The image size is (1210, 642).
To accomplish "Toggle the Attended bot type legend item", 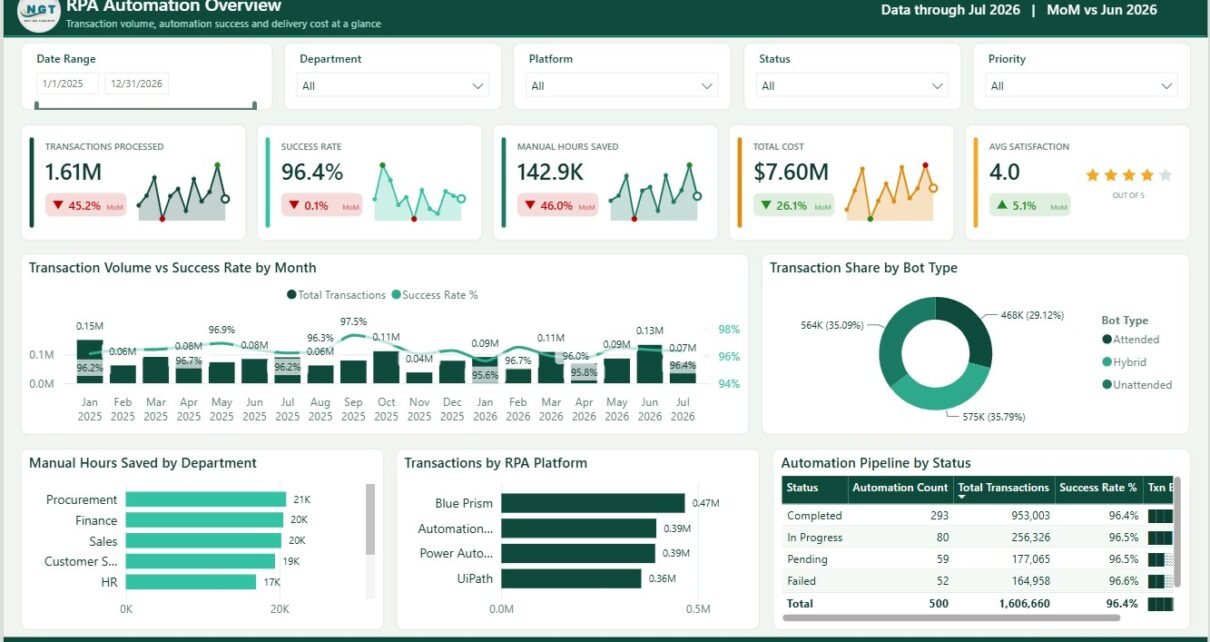I will point(1130,340).
